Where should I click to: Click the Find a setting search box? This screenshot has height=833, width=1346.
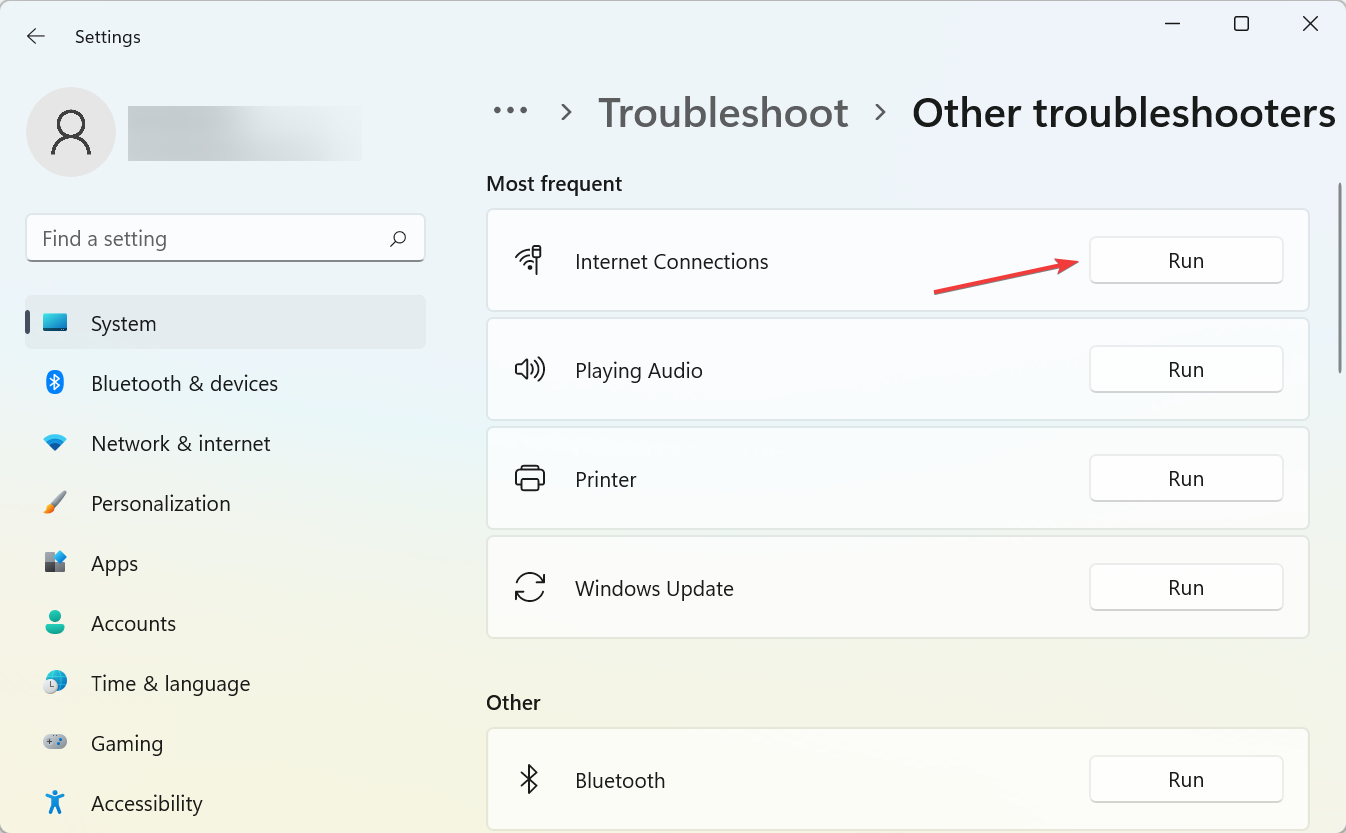(210, 239)
